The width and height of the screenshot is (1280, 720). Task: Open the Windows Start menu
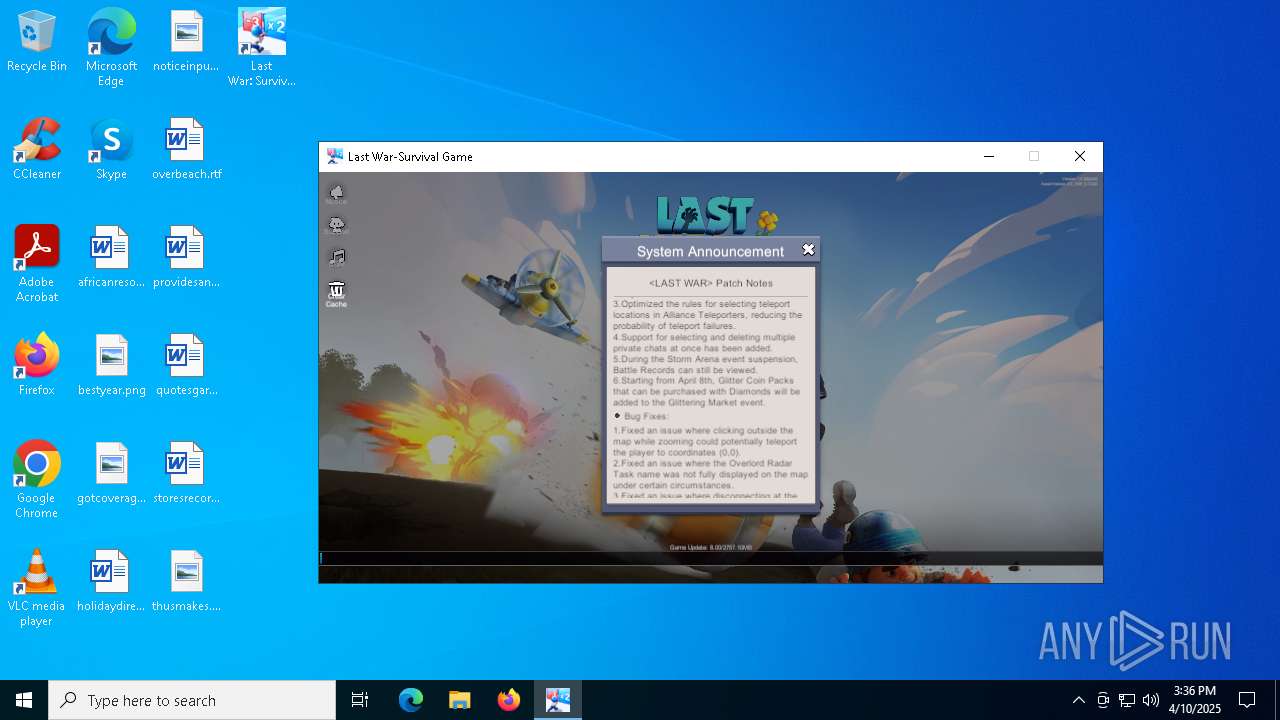point(24,700)
